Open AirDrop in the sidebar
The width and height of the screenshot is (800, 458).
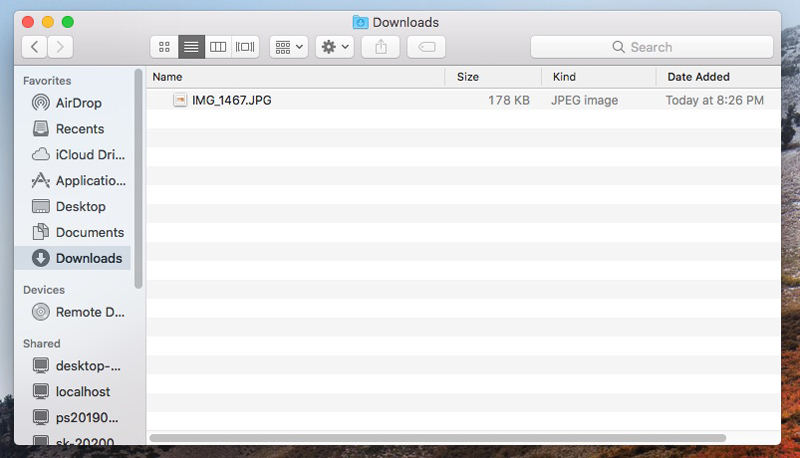tap(72, 103)
